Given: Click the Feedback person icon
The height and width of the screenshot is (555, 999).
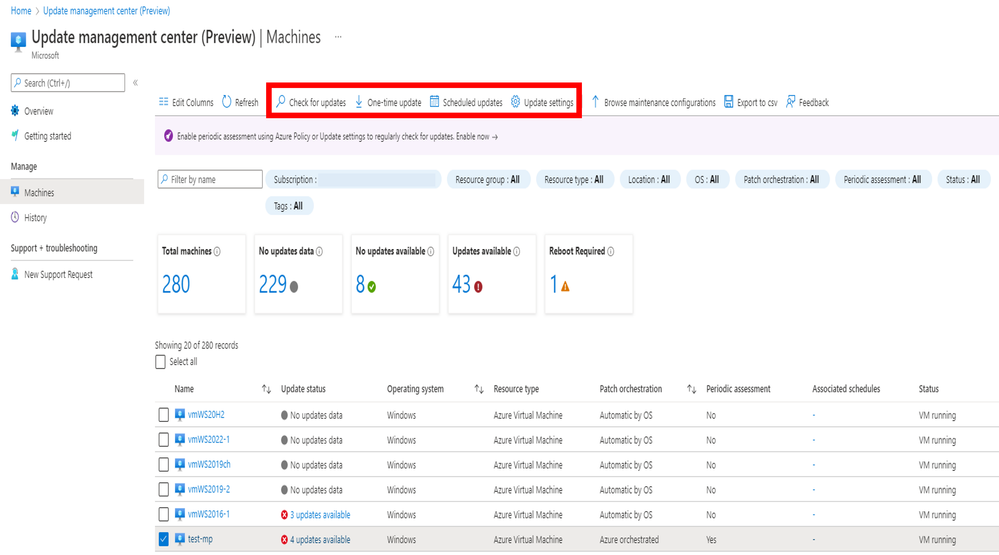Looking at the screenshot, I should click(x=791, y=102).
